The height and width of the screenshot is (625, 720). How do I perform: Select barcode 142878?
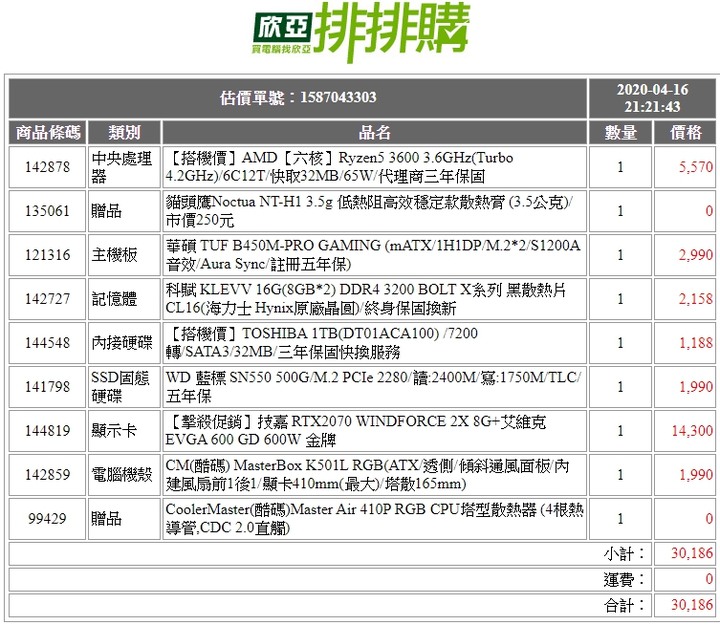click(x=48, y=167)
